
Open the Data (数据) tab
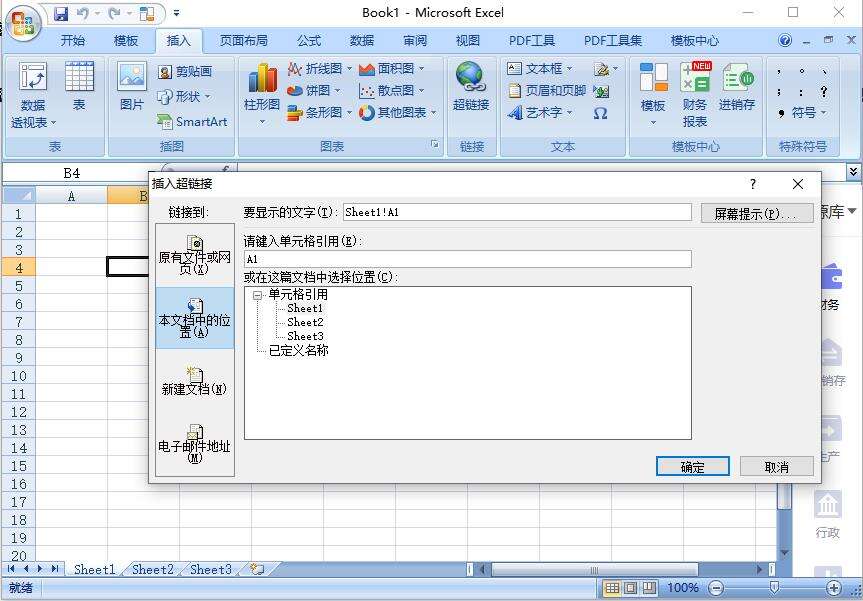click(362, 41)
